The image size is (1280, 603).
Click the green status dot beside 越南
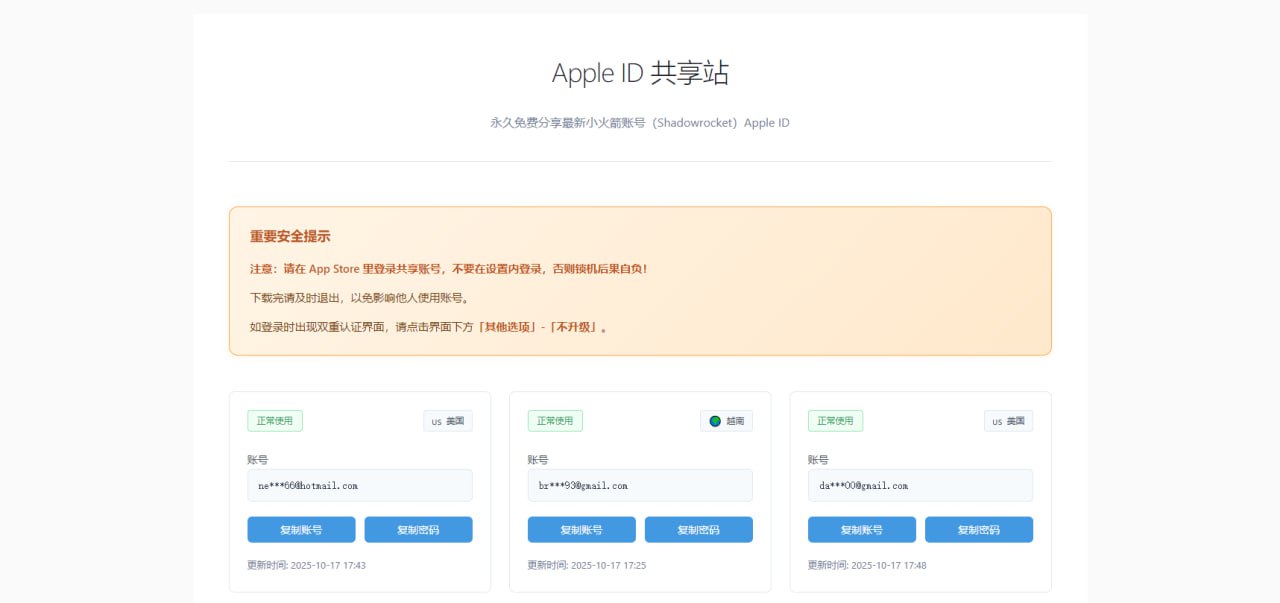pos(715,420)
